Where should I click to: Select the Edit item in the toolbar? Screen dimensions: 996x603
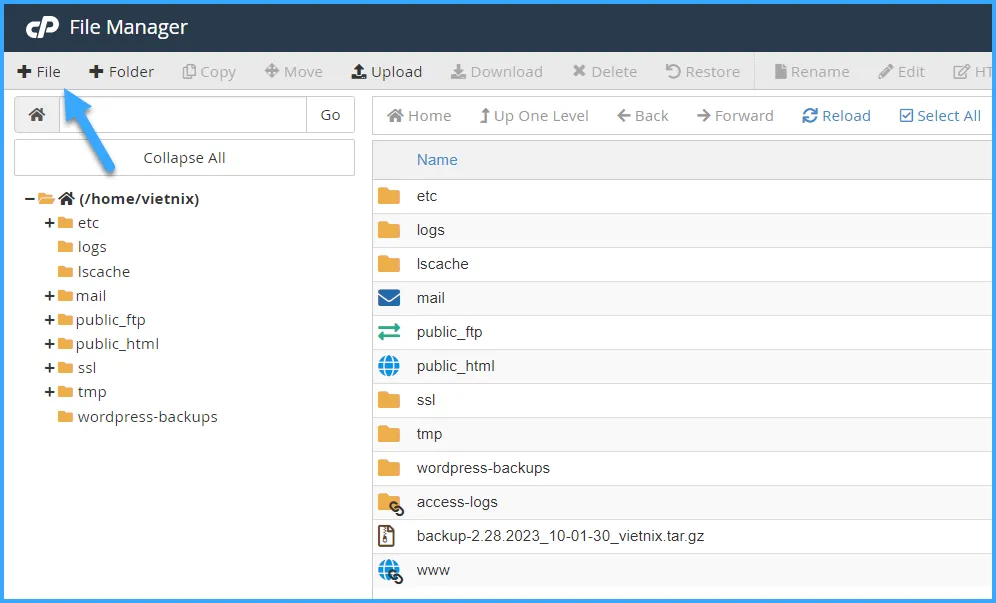pos(902,71)
